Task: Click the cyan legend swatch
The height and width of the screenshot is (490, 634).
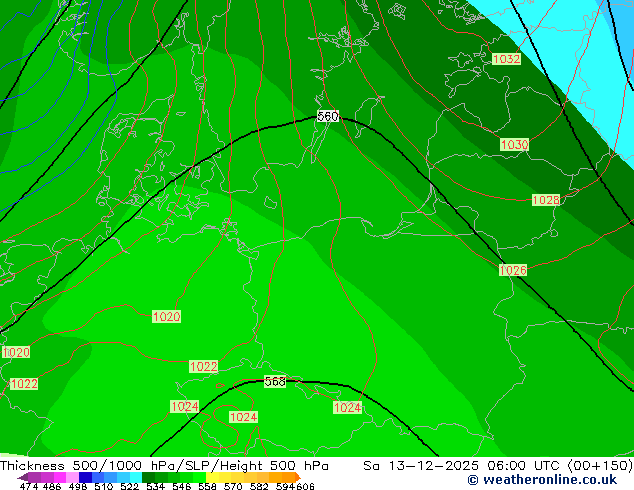Action: [136, 477]
